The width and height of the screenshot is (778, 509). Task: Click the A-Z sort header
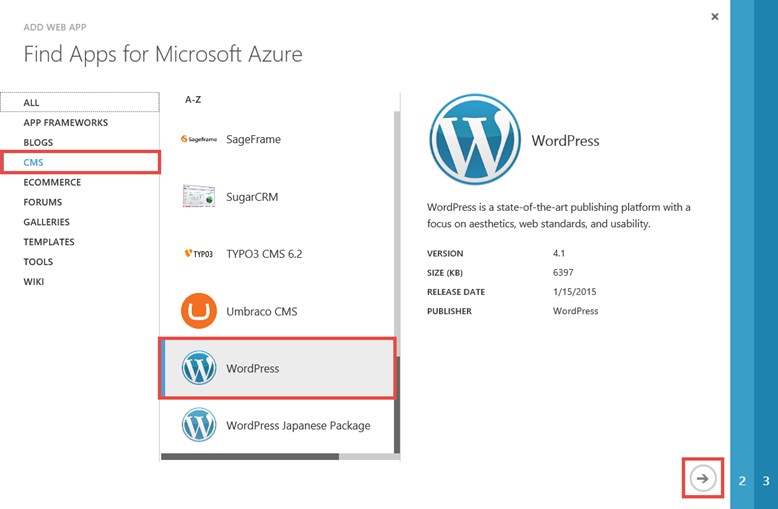click(193, 100)
